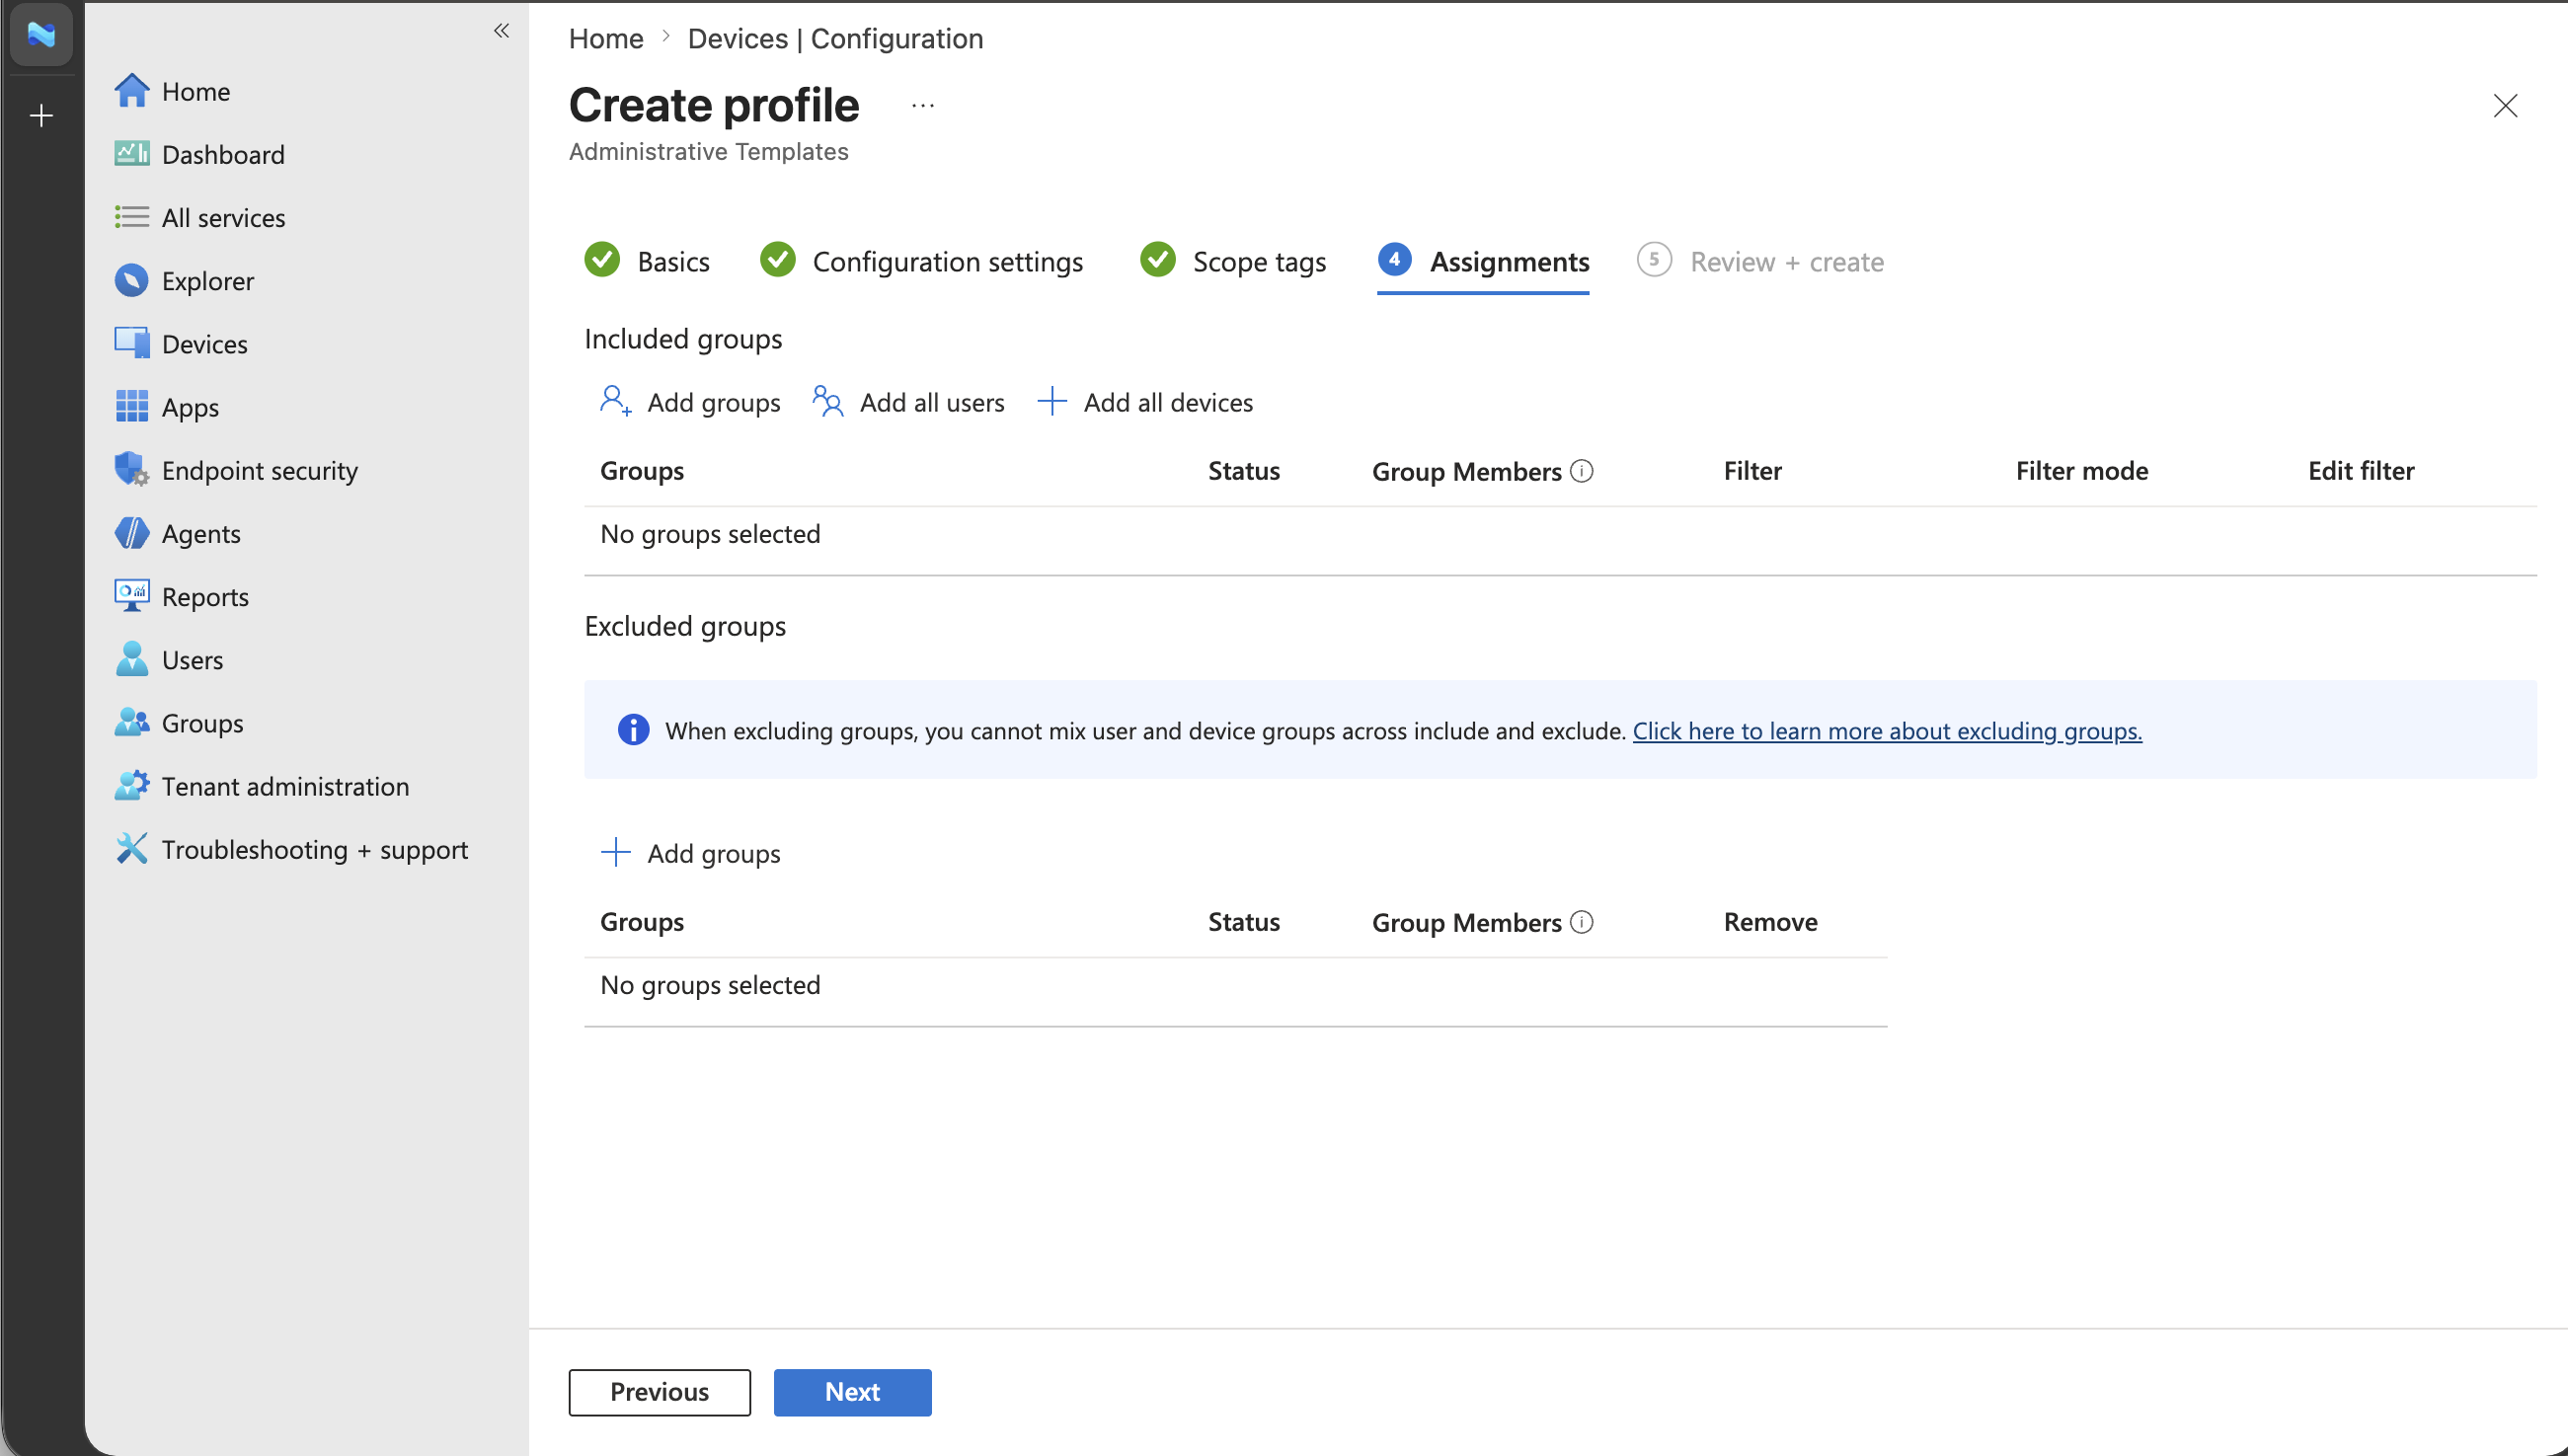
Task: Open Home breadcrumb link
Action: click(x=606, y=38)
